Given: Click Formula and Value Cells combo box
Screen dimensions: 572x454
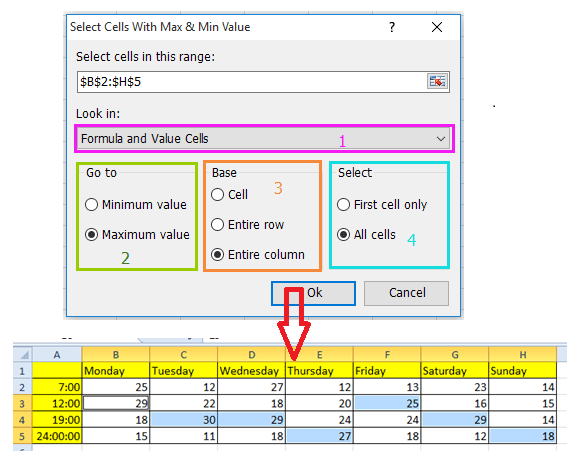Looking at the screenshot, I should click(x=264, y=139).
